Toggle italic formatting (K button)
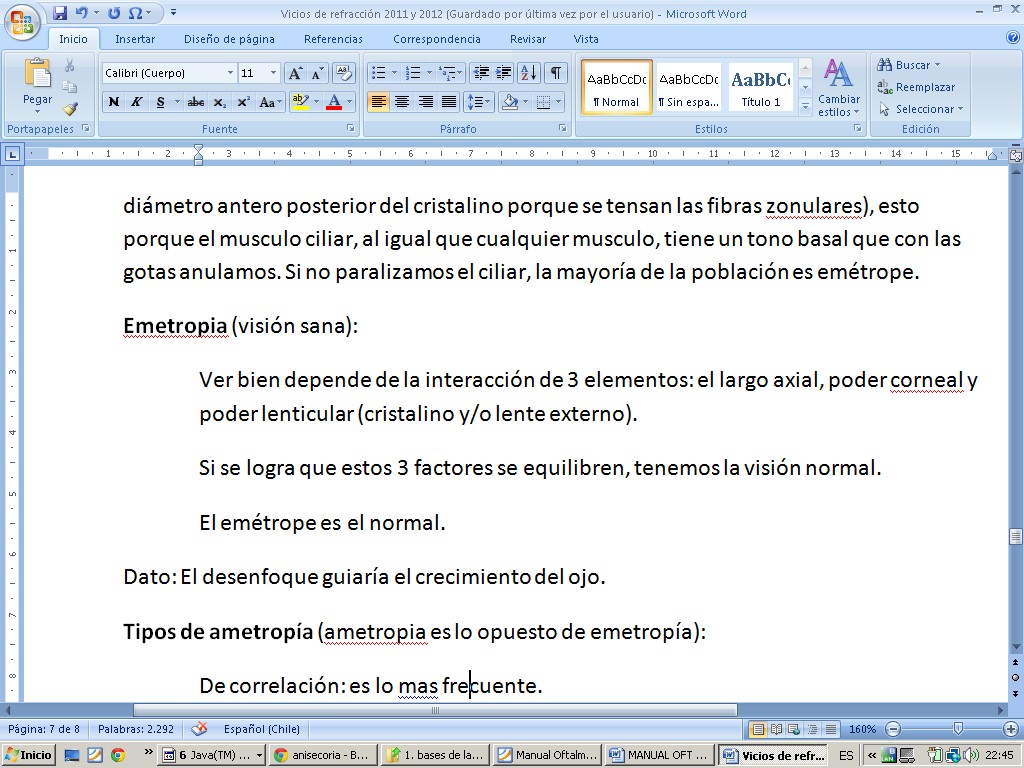This screenshot has height=768, width=1024. [x=137, y=102]
